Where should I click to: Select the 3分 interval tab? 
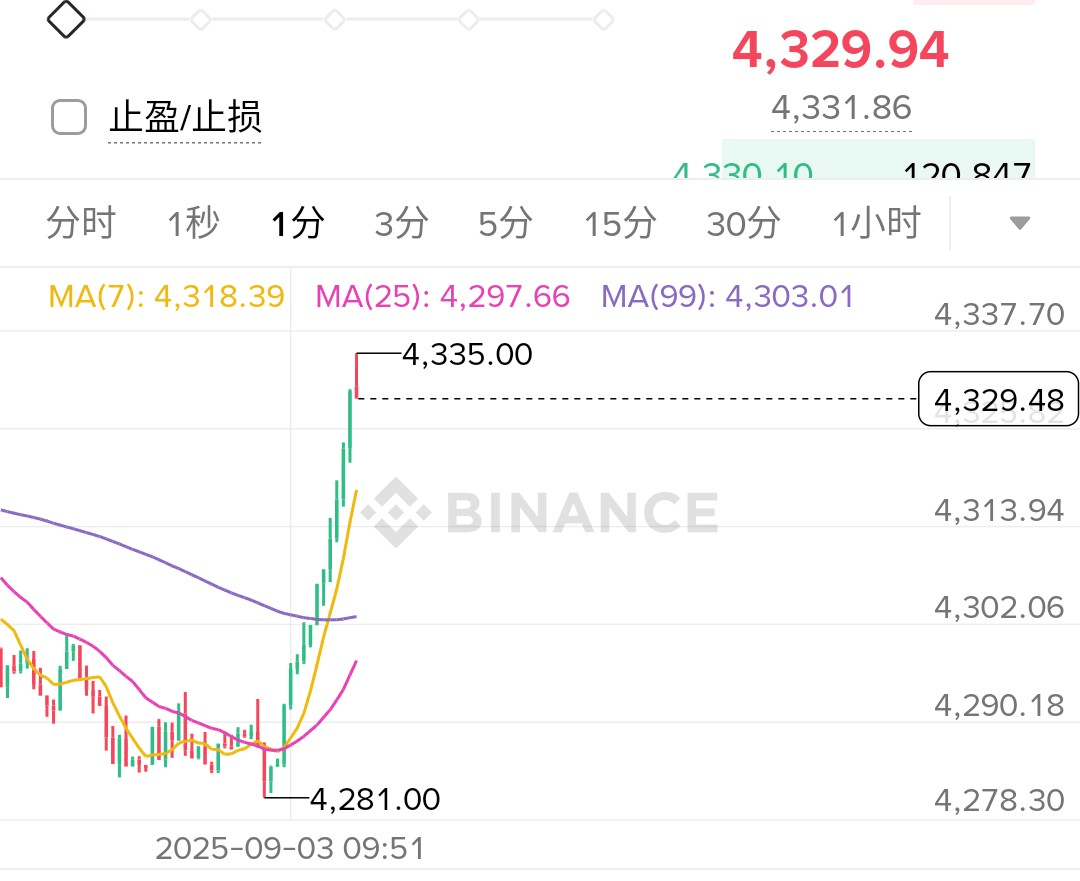click(401, 223)
